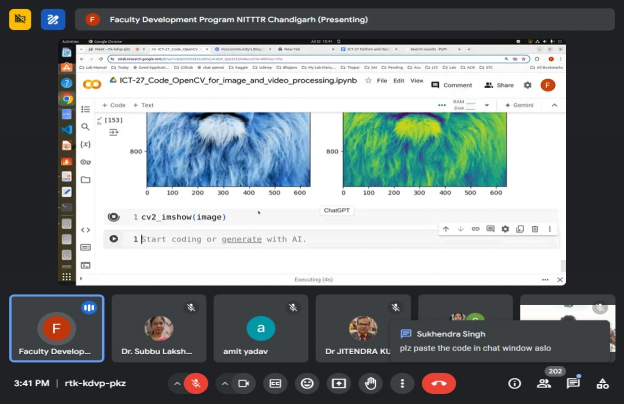Open the Gemini assistant button
The width and height of the screenshot is (624, 405).
[519, 105]
